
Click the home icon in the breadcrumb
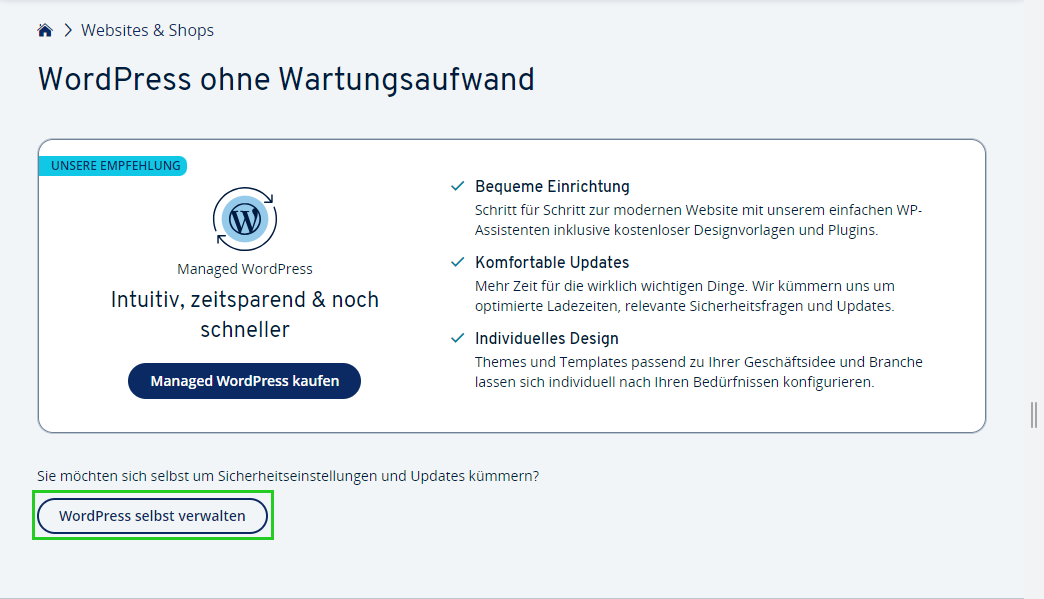point(45,29)
